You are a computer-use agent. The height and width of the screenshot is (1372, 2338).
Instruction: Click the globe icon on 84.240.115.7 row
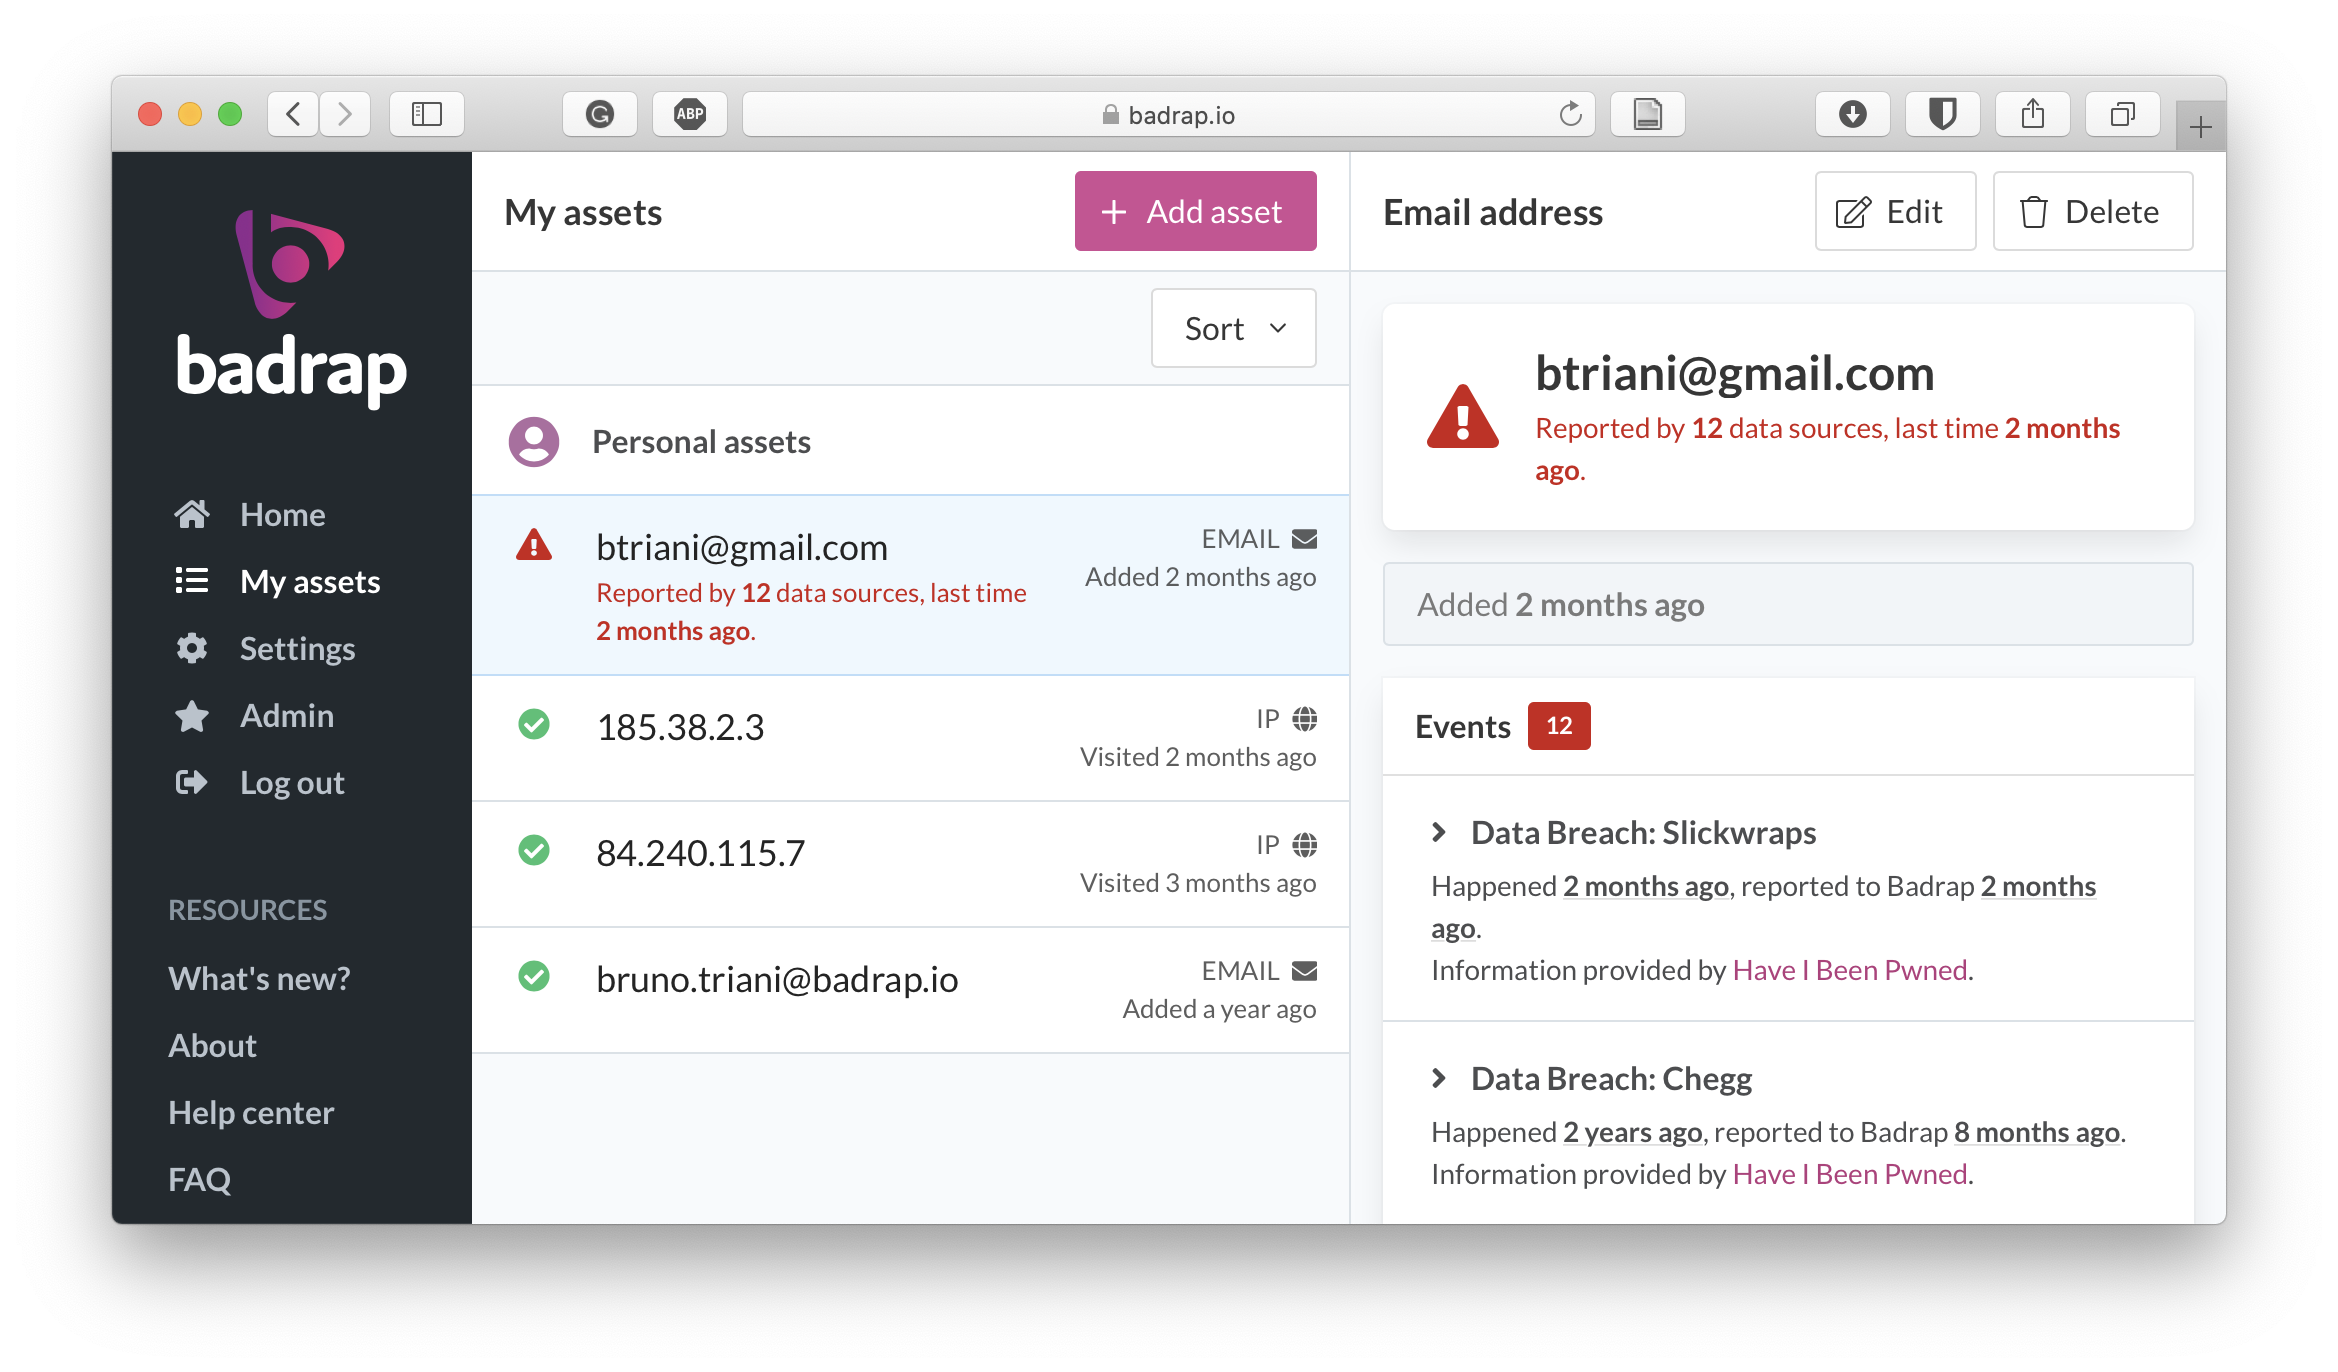click(1304, 845)
